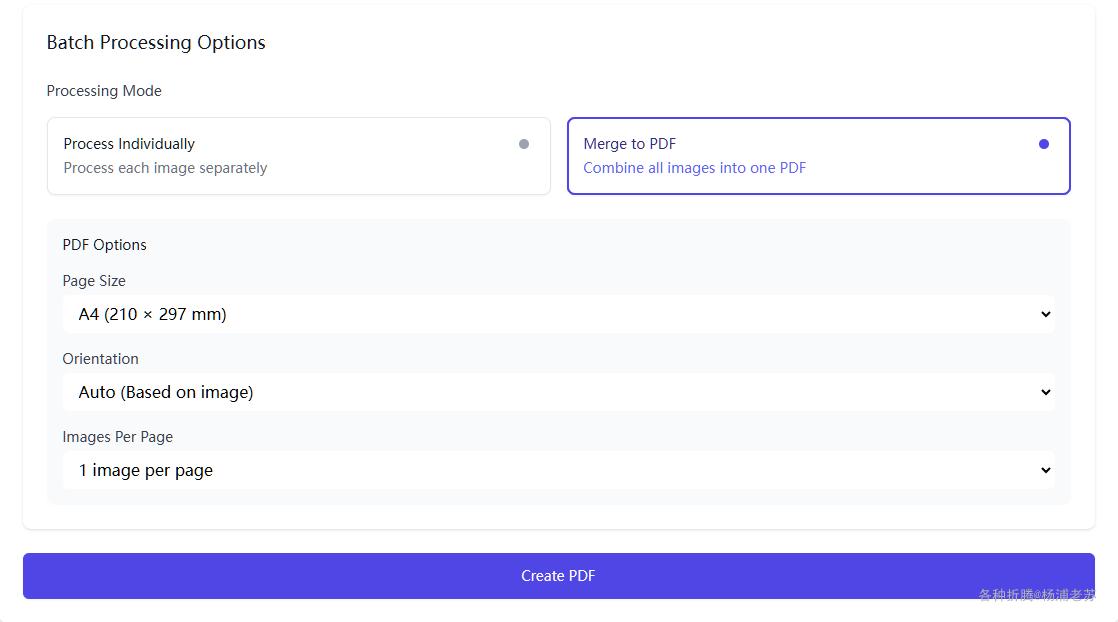Click the chevron arrow on Images Per Page
1118x622 pixels.
pos(1045,470)
